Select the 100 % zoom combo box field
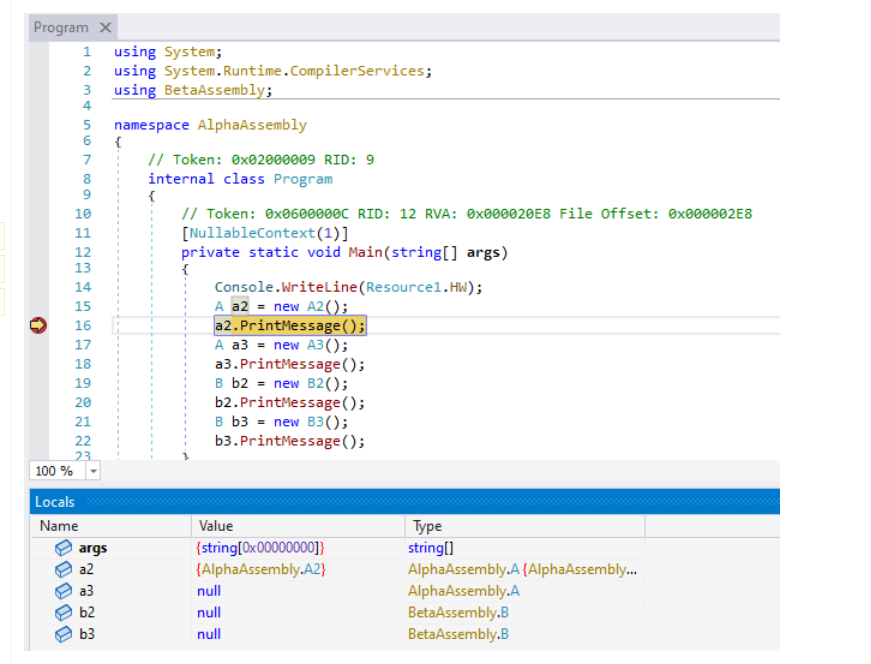The image size is (871, 664). tap(60, 470)
